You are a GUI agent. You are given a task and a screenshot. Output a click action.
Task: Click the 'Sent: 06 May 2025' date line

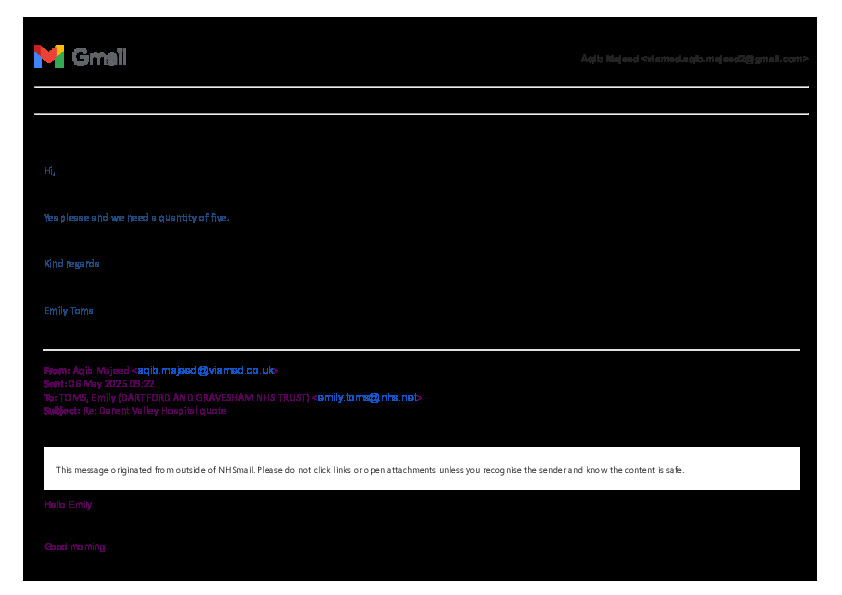coord(99,384)
